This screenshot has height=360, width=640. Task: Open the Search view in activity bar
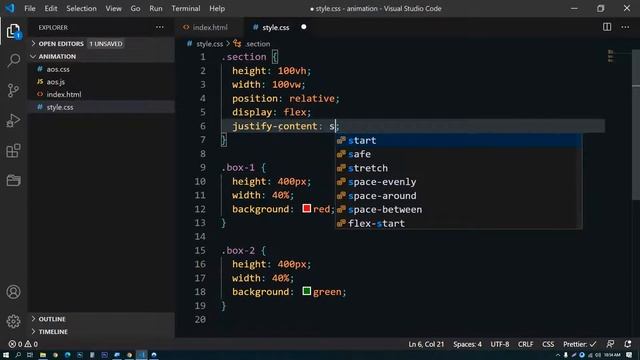tap(13, 61)
